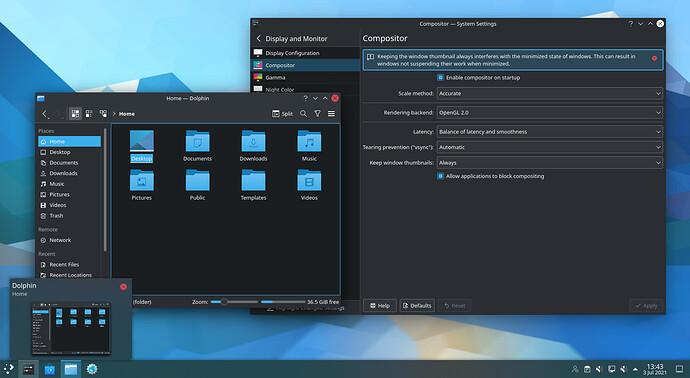Switch Dolphin to Icons view mode
690x378 pixels.
[x=75, y=114]
